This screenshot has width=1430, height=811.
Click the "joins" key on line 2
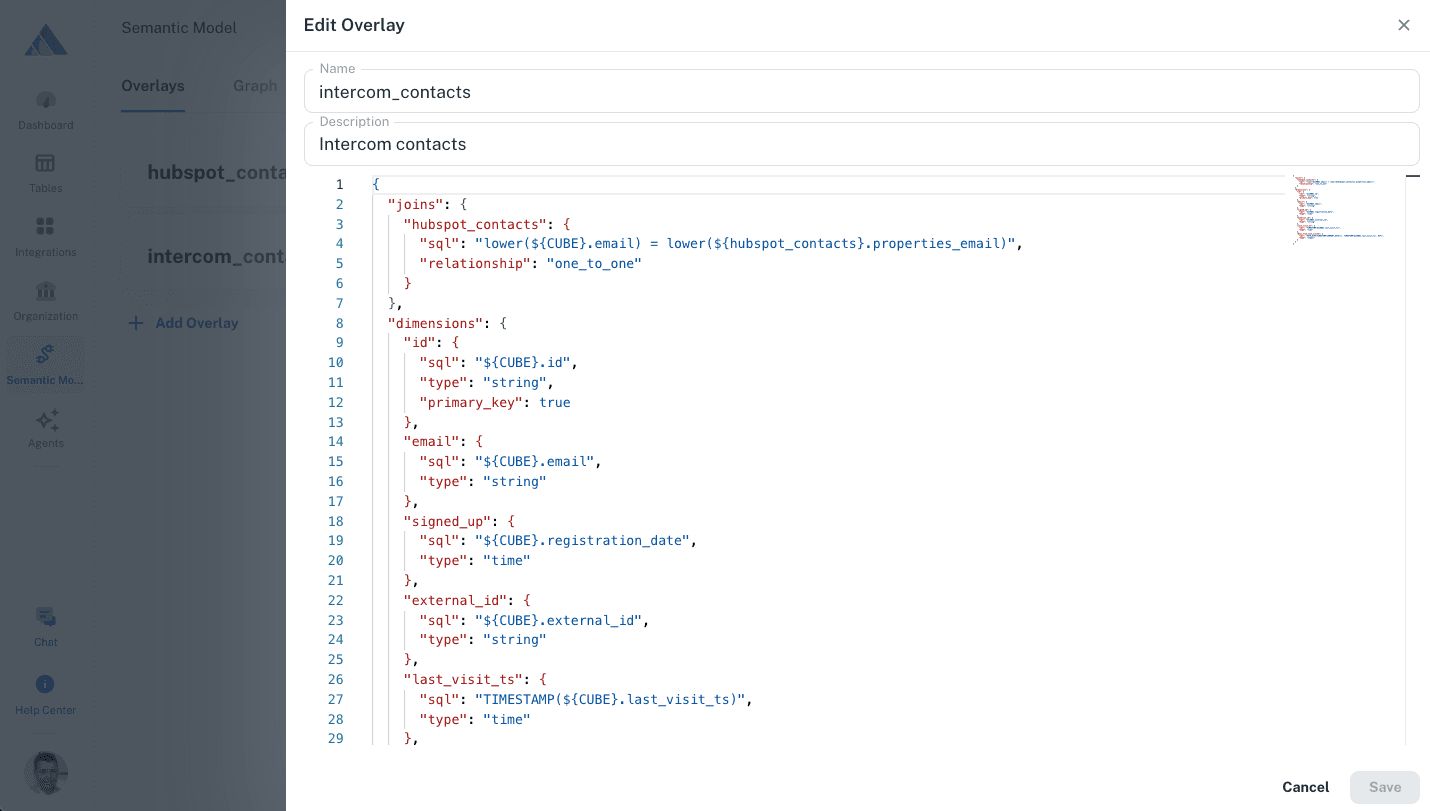[x=415, y=204]
